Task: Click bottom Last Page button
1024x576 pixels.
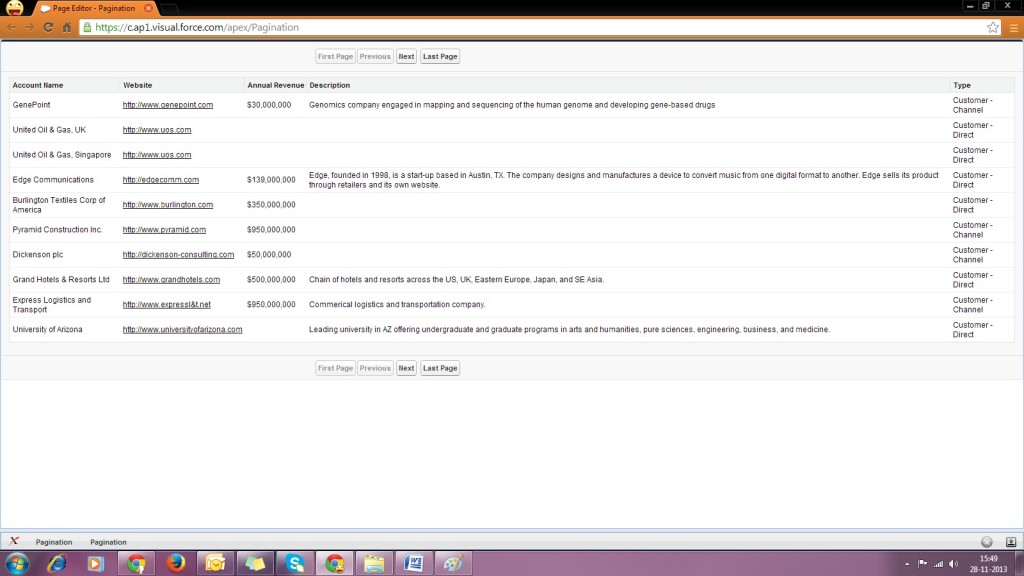Action: (x=440, y=368)
